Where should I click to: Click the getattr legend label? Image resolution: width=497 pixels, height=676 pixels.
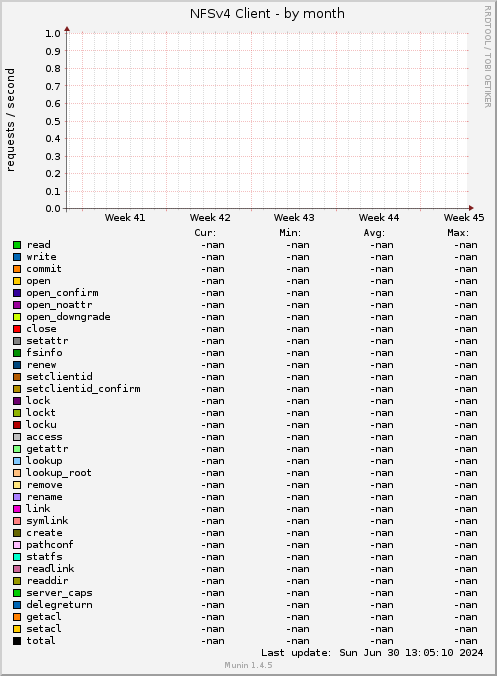point(47,449)
